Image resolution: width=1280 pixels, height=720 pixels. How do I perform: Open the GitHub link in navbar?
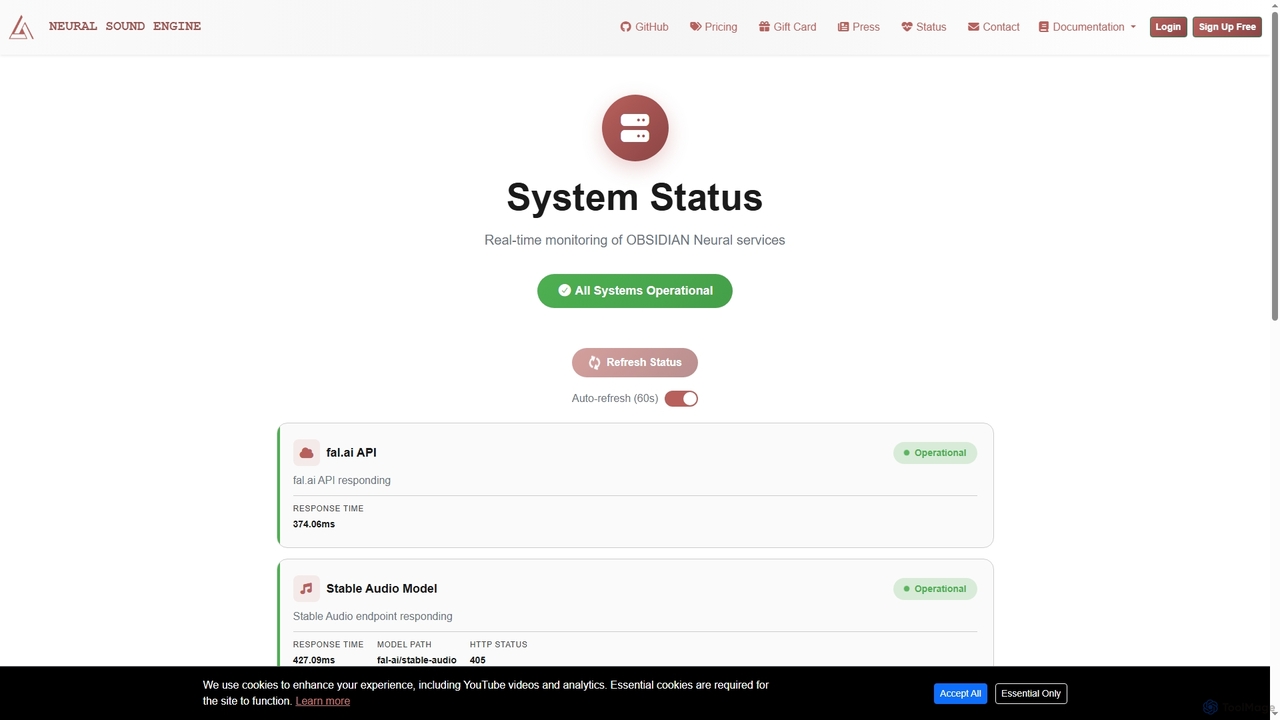click(644, 27)
